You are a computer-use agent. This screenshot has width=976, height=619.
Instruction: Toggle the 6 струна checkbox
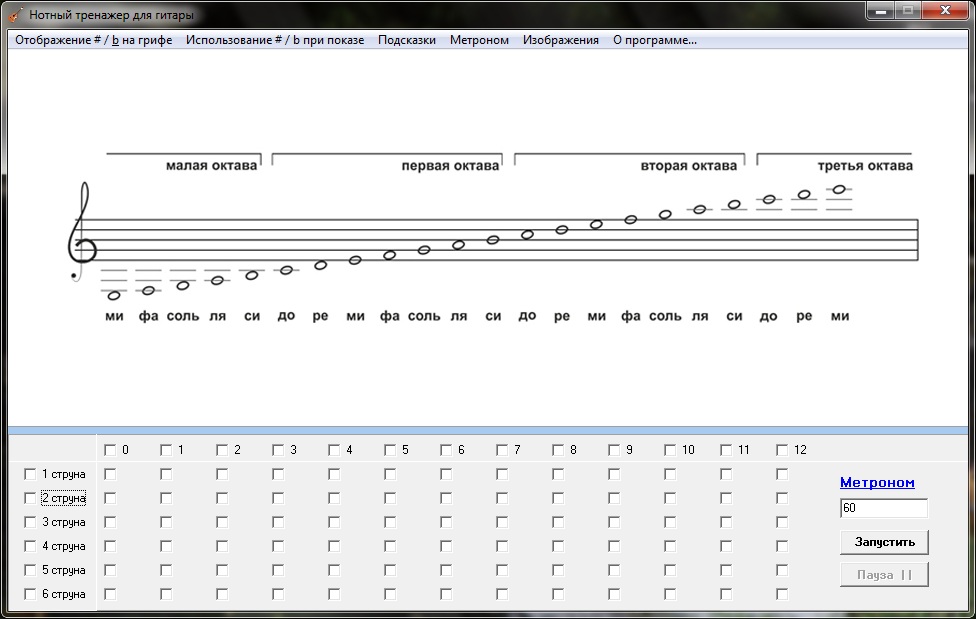pyautogui.click(x=29, y=594)
